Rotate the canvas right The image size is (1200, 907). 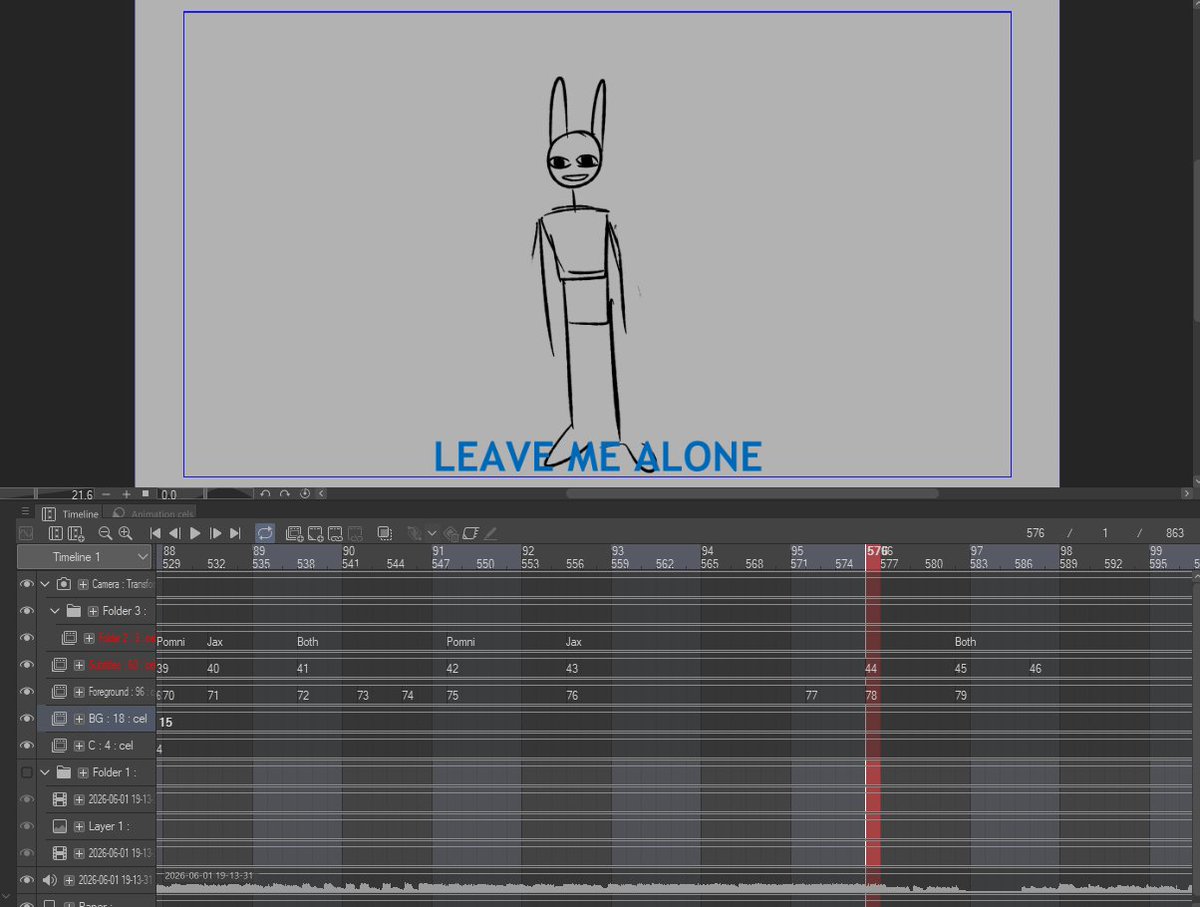click(x=285, y=494)
